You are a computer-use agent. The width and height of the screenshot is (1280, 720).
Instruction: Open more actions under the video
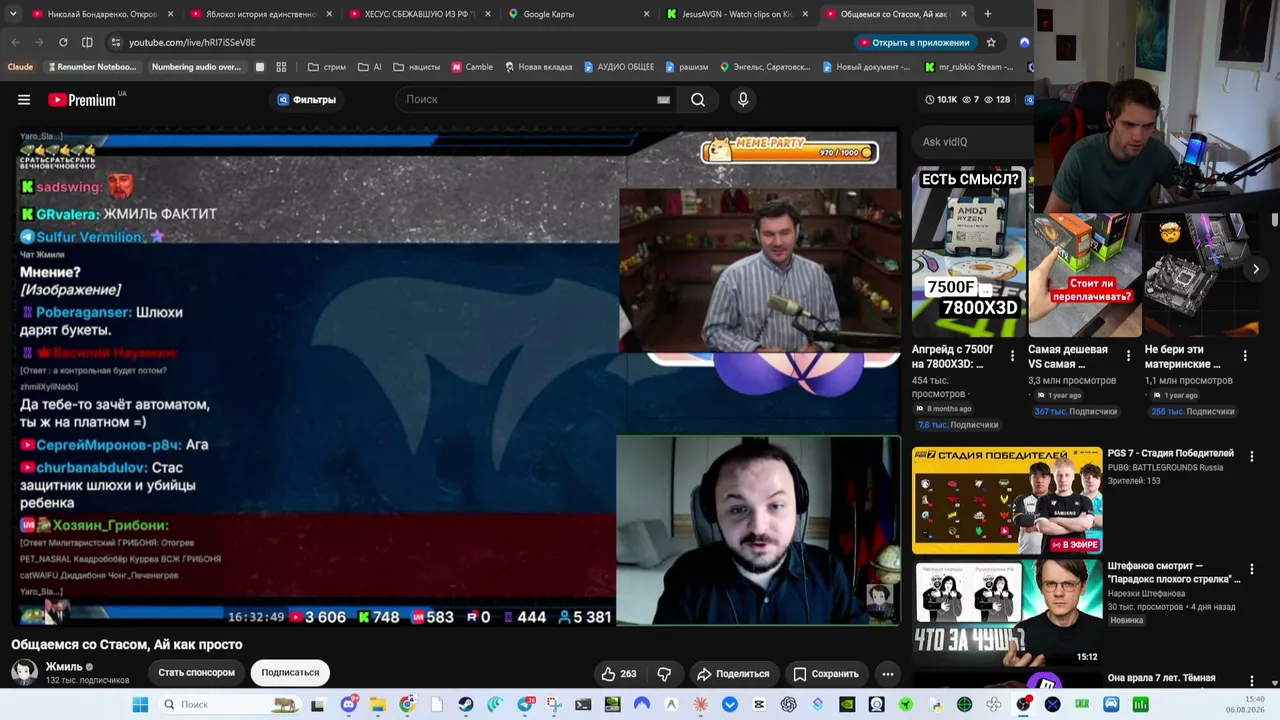pos(887,674)
